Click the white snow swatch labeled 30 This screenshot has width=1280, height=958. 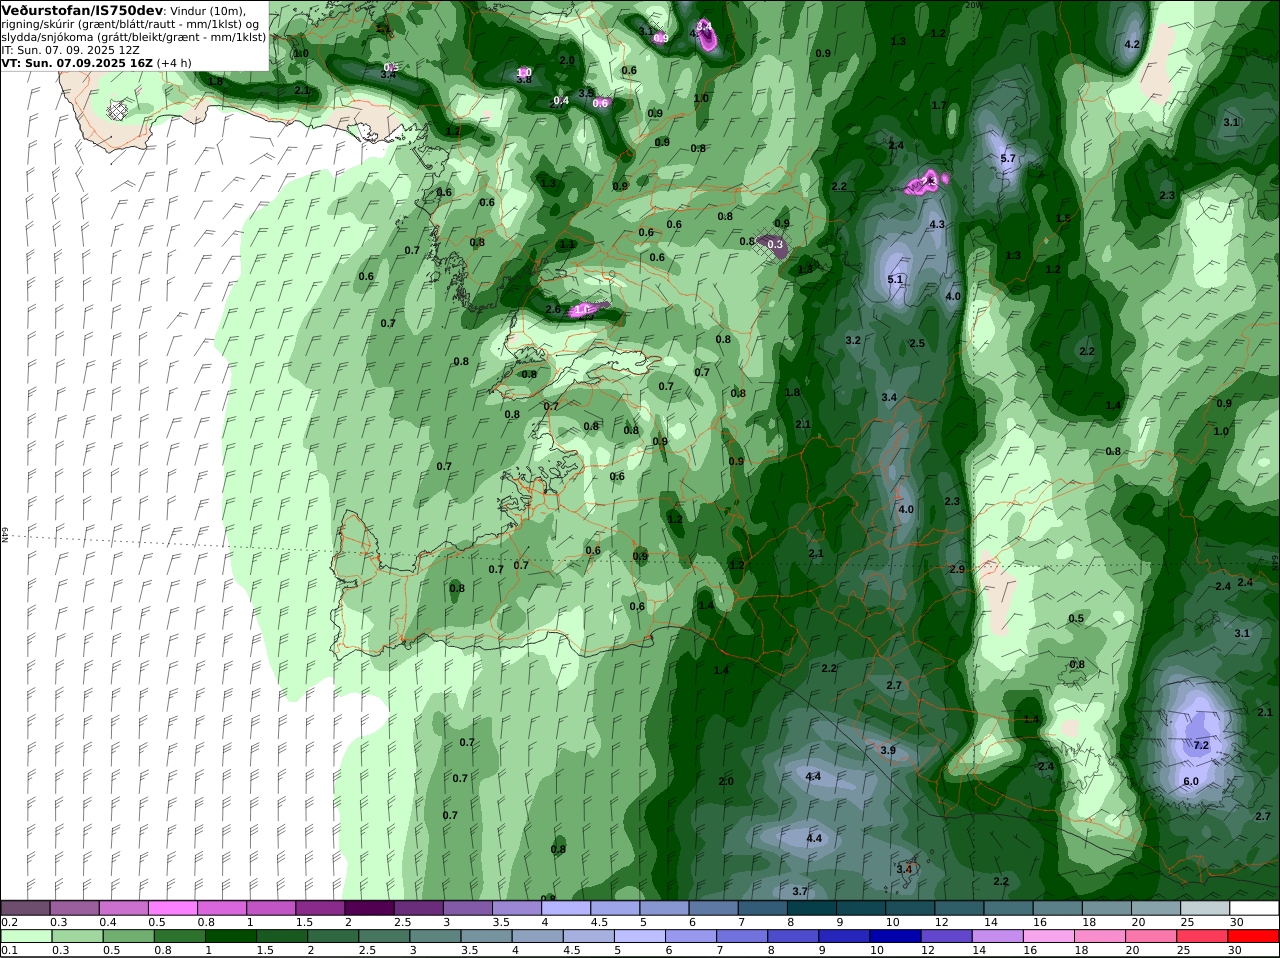1254,908
